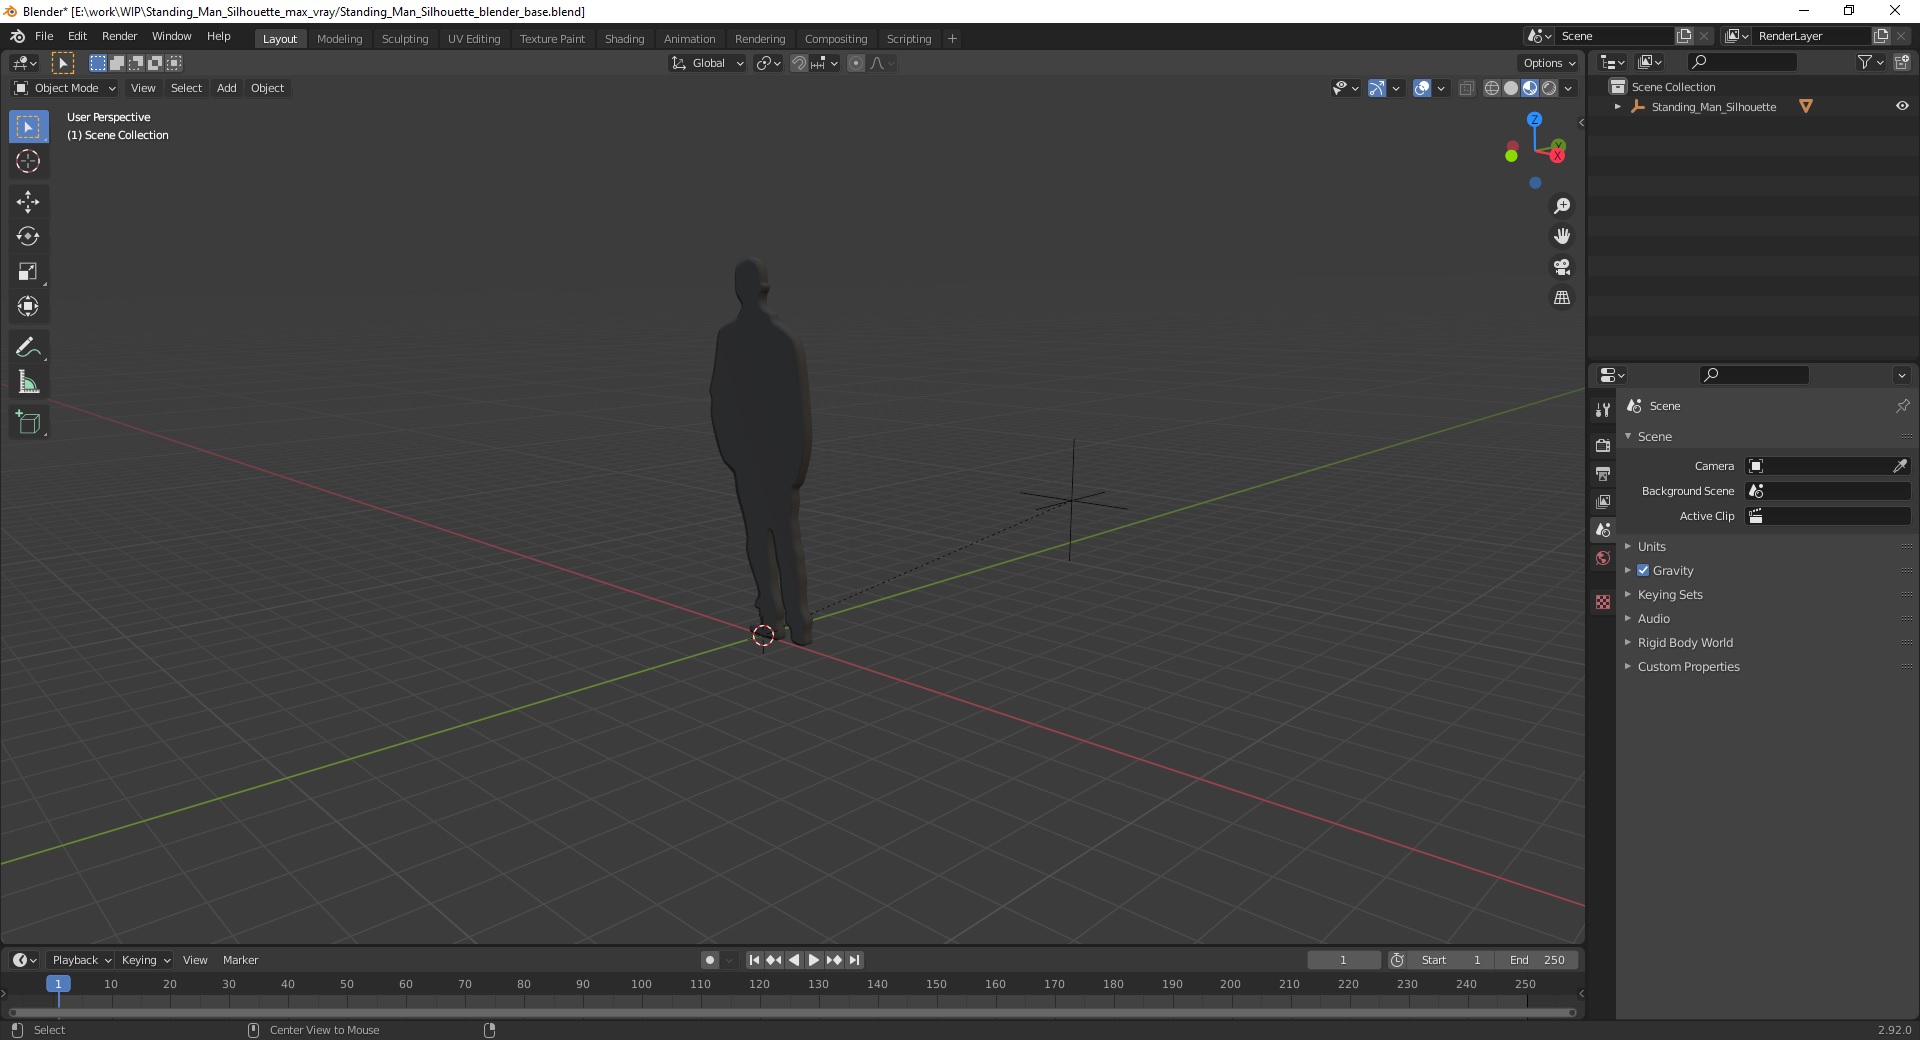This screenshot has height=1040, width=1920.
Task: Expand the Units panel
Action: [1651, 546]
